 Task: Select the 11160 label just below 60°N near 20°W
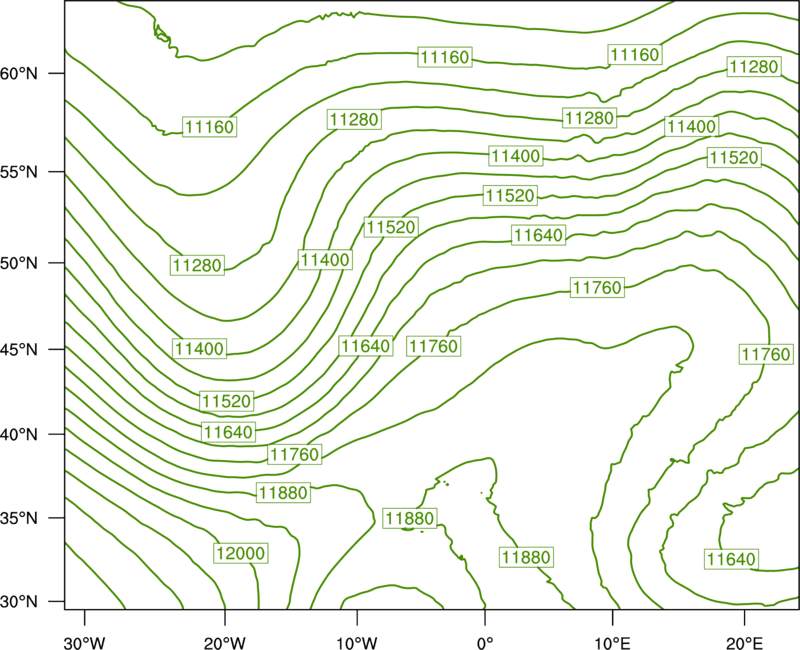[x=210, y=127]
